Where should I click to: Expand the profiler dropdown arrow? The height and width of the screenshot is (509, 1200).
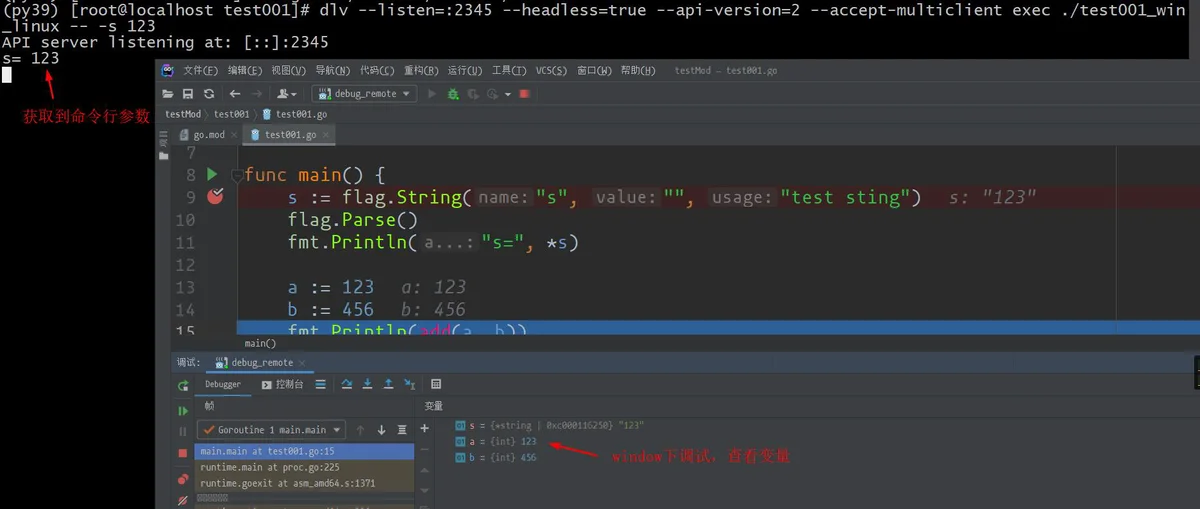tap(508, 94)
